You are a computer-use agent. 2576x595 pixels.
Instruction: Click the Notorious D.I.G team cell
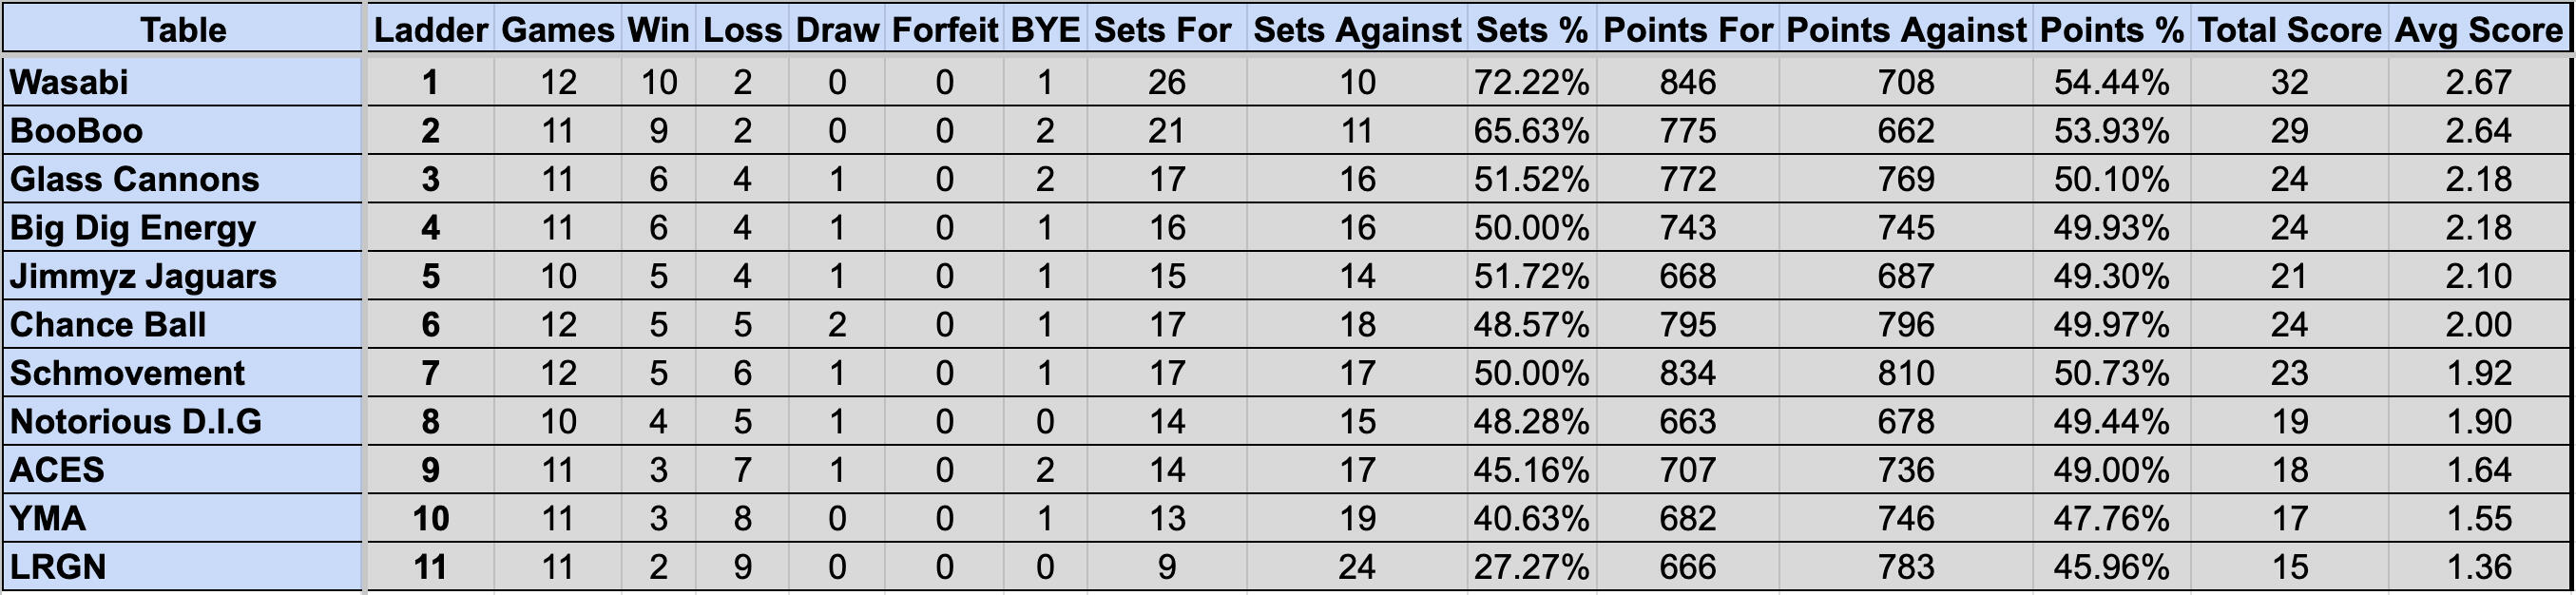click(182, 421)
